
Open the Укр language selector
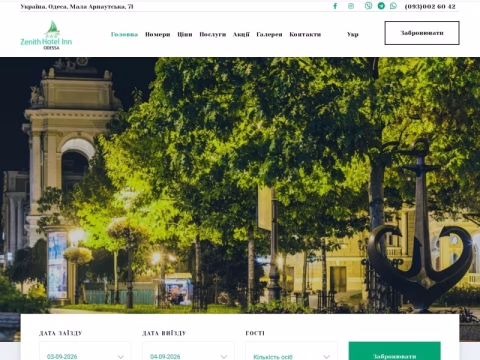tap(353, 34)
